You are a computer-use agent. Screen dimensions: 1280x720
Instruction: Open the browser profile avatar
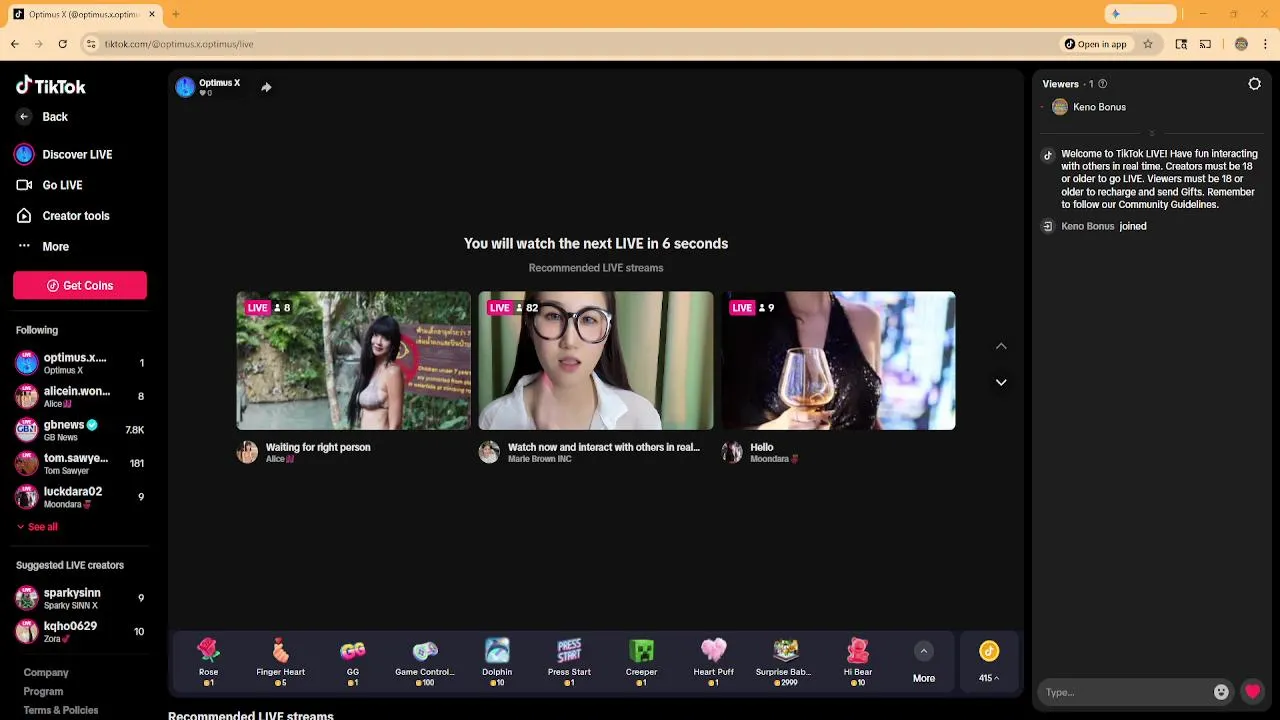(1241, 44)
